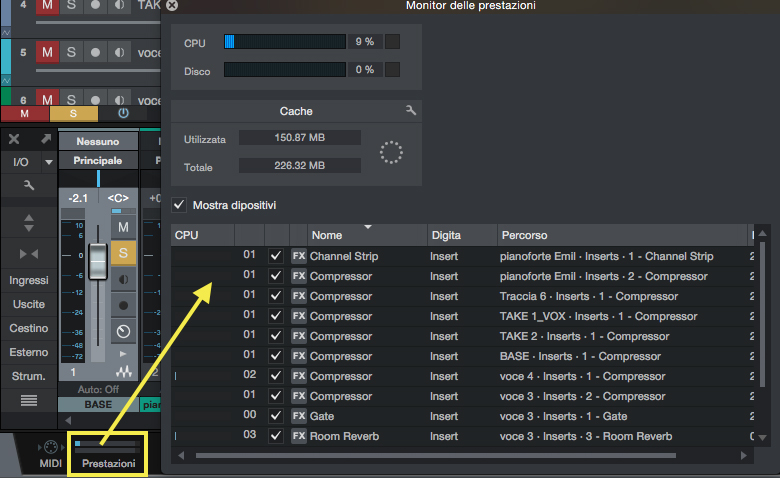The height and width of the screenshot is (478, 780).
Task: Click the FX icon for Room Reverb
Action: click(x=298, y=436)
